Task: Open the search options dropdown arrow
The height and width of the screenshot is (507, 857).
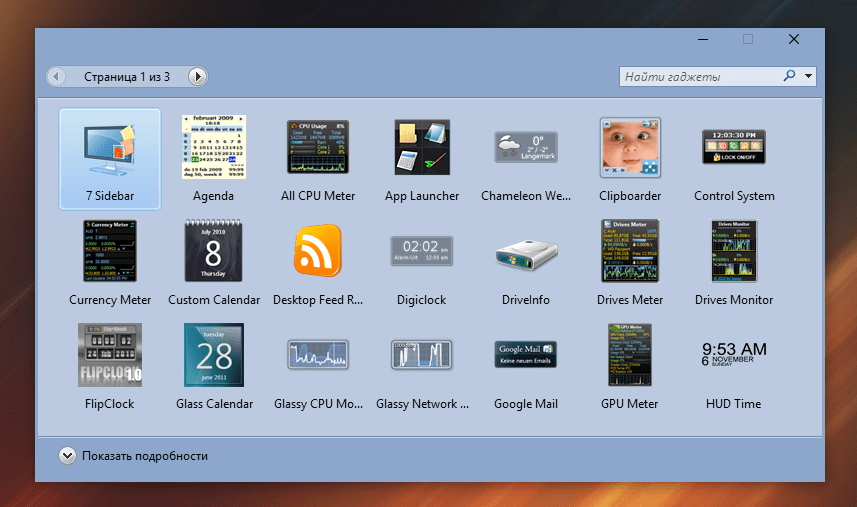Action: click(808, 76)
